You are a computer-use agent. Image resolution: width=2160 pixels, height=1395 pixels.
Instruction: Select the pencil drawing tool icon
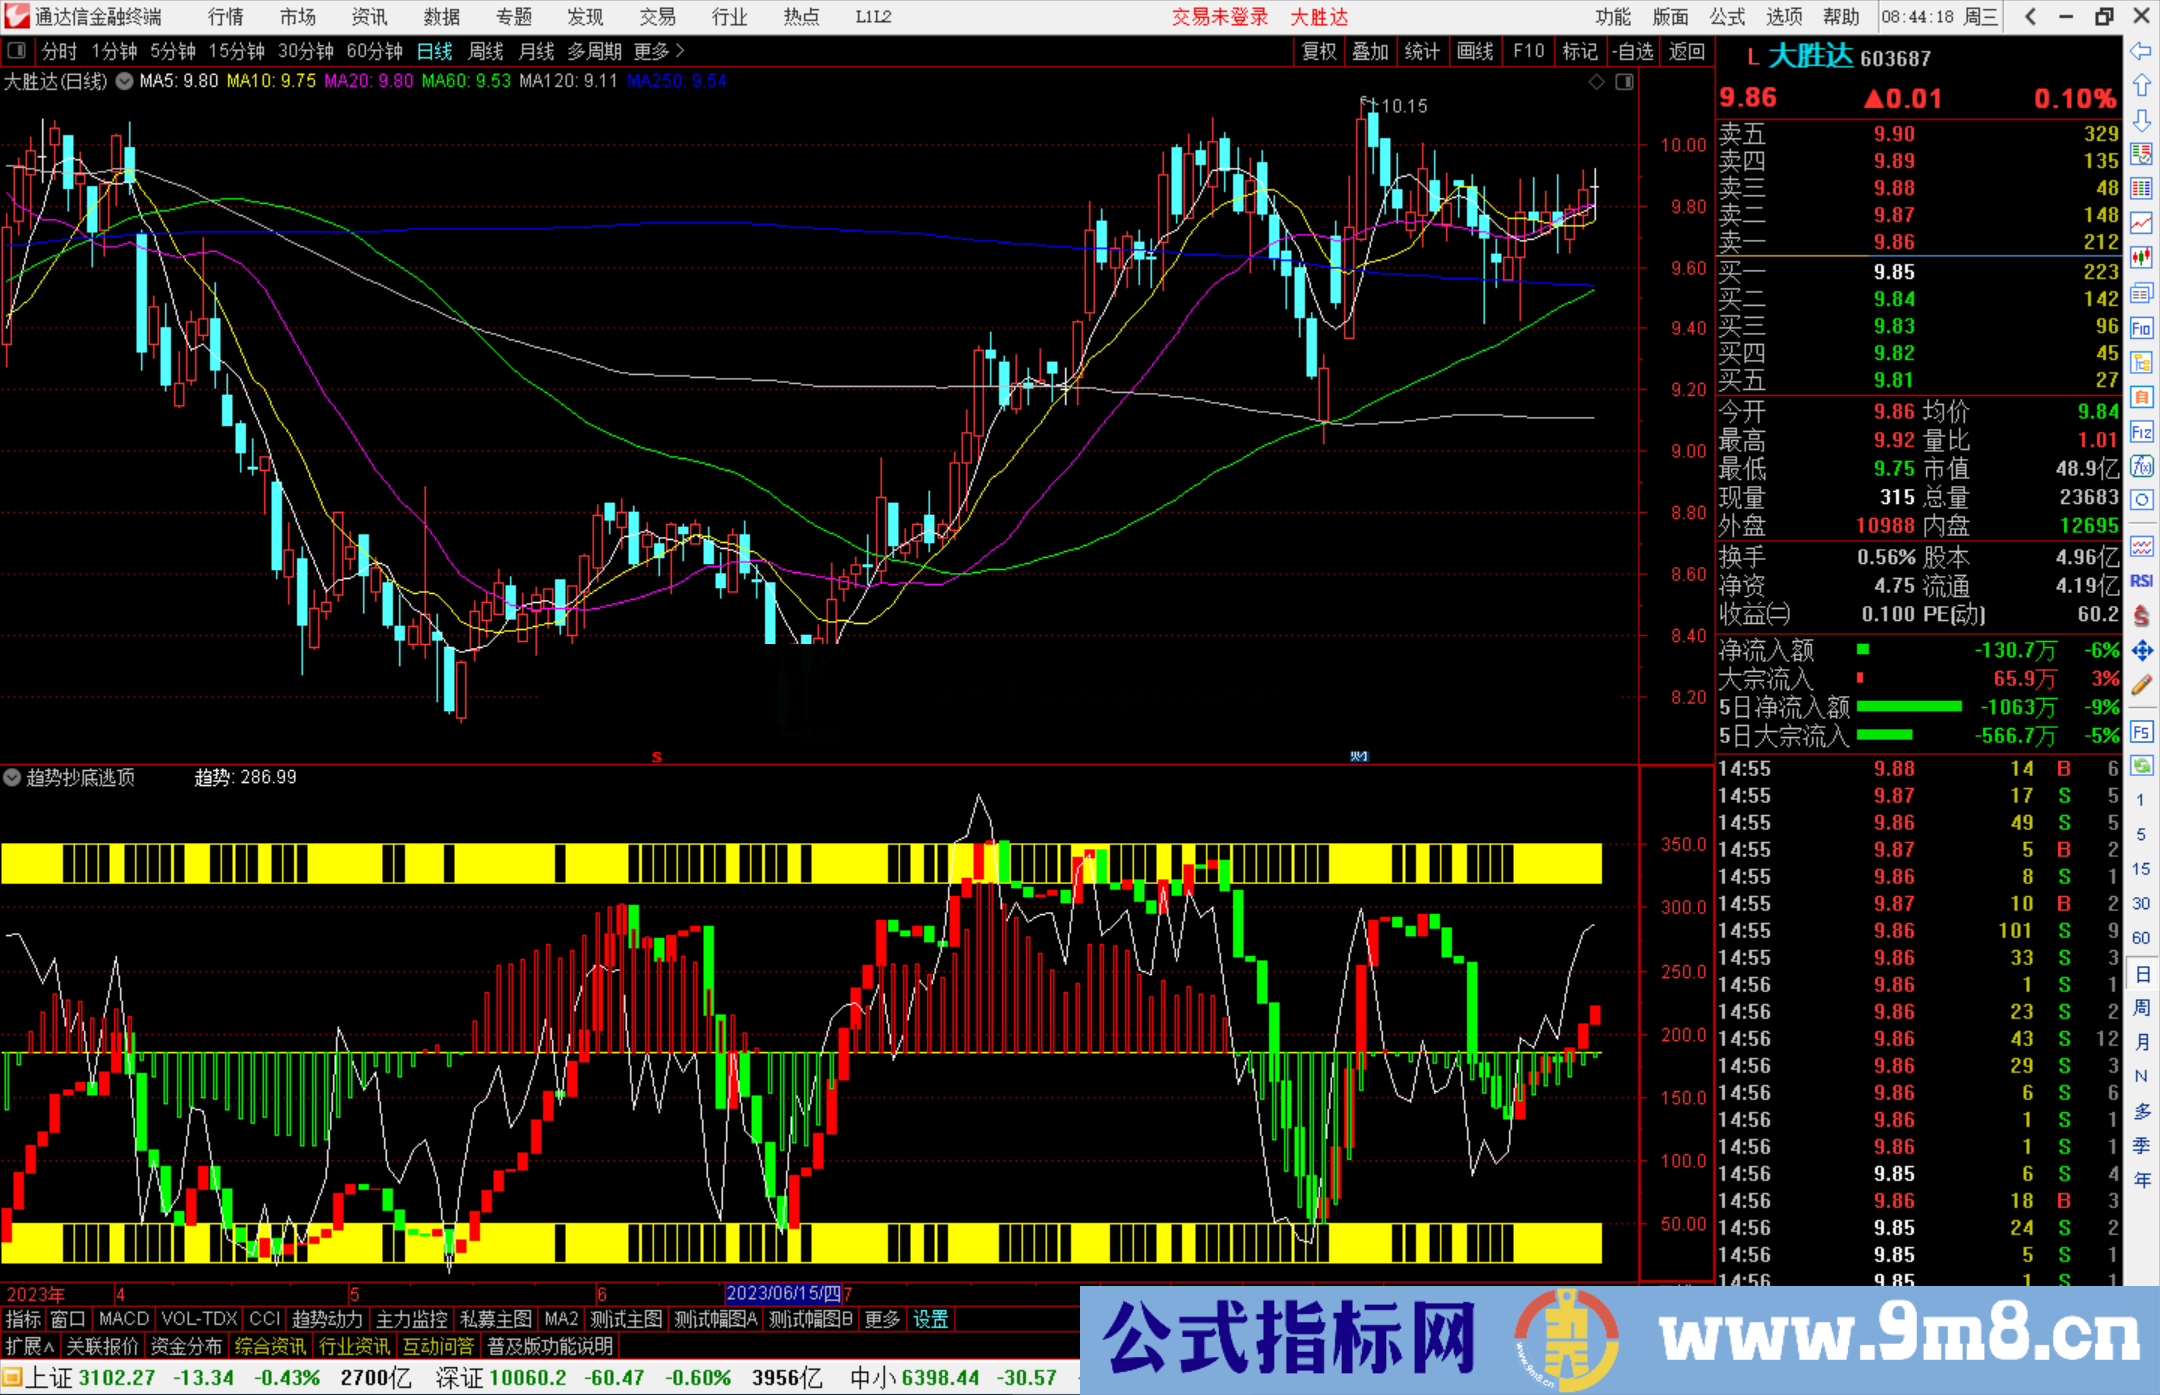click(x=2141, y=686)
